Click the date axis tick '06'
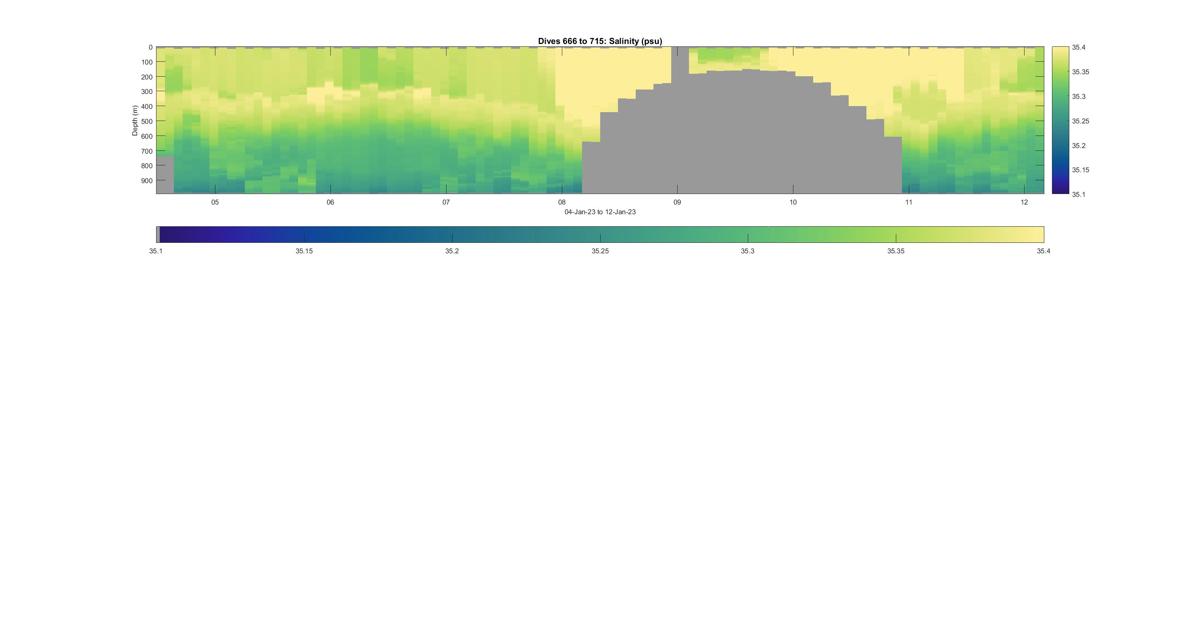This screenshot has width=1200, height=622. coord(330,202)
